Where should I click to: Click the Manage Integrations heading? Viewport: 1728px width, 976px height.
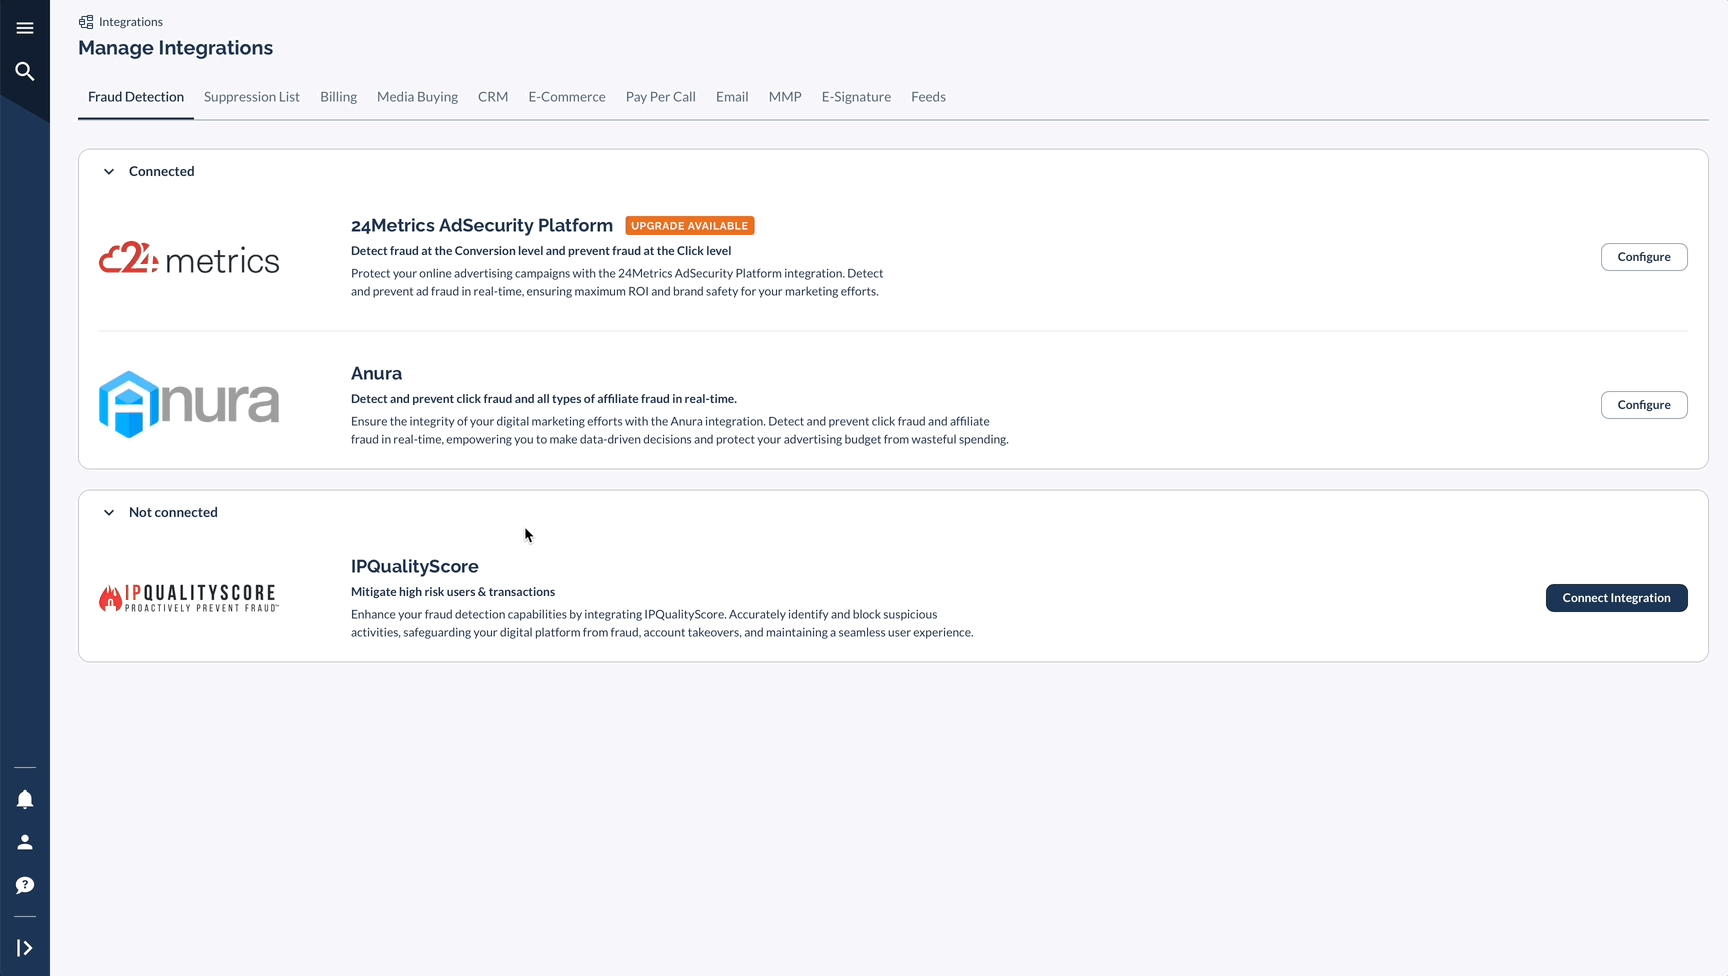[x=176, y=48]
